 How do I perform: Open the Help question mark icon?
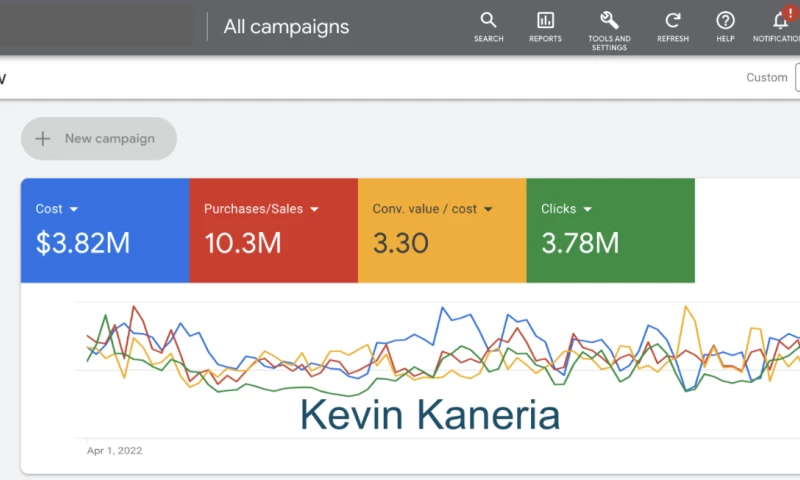pyautogui.click(x=725, y=21)
